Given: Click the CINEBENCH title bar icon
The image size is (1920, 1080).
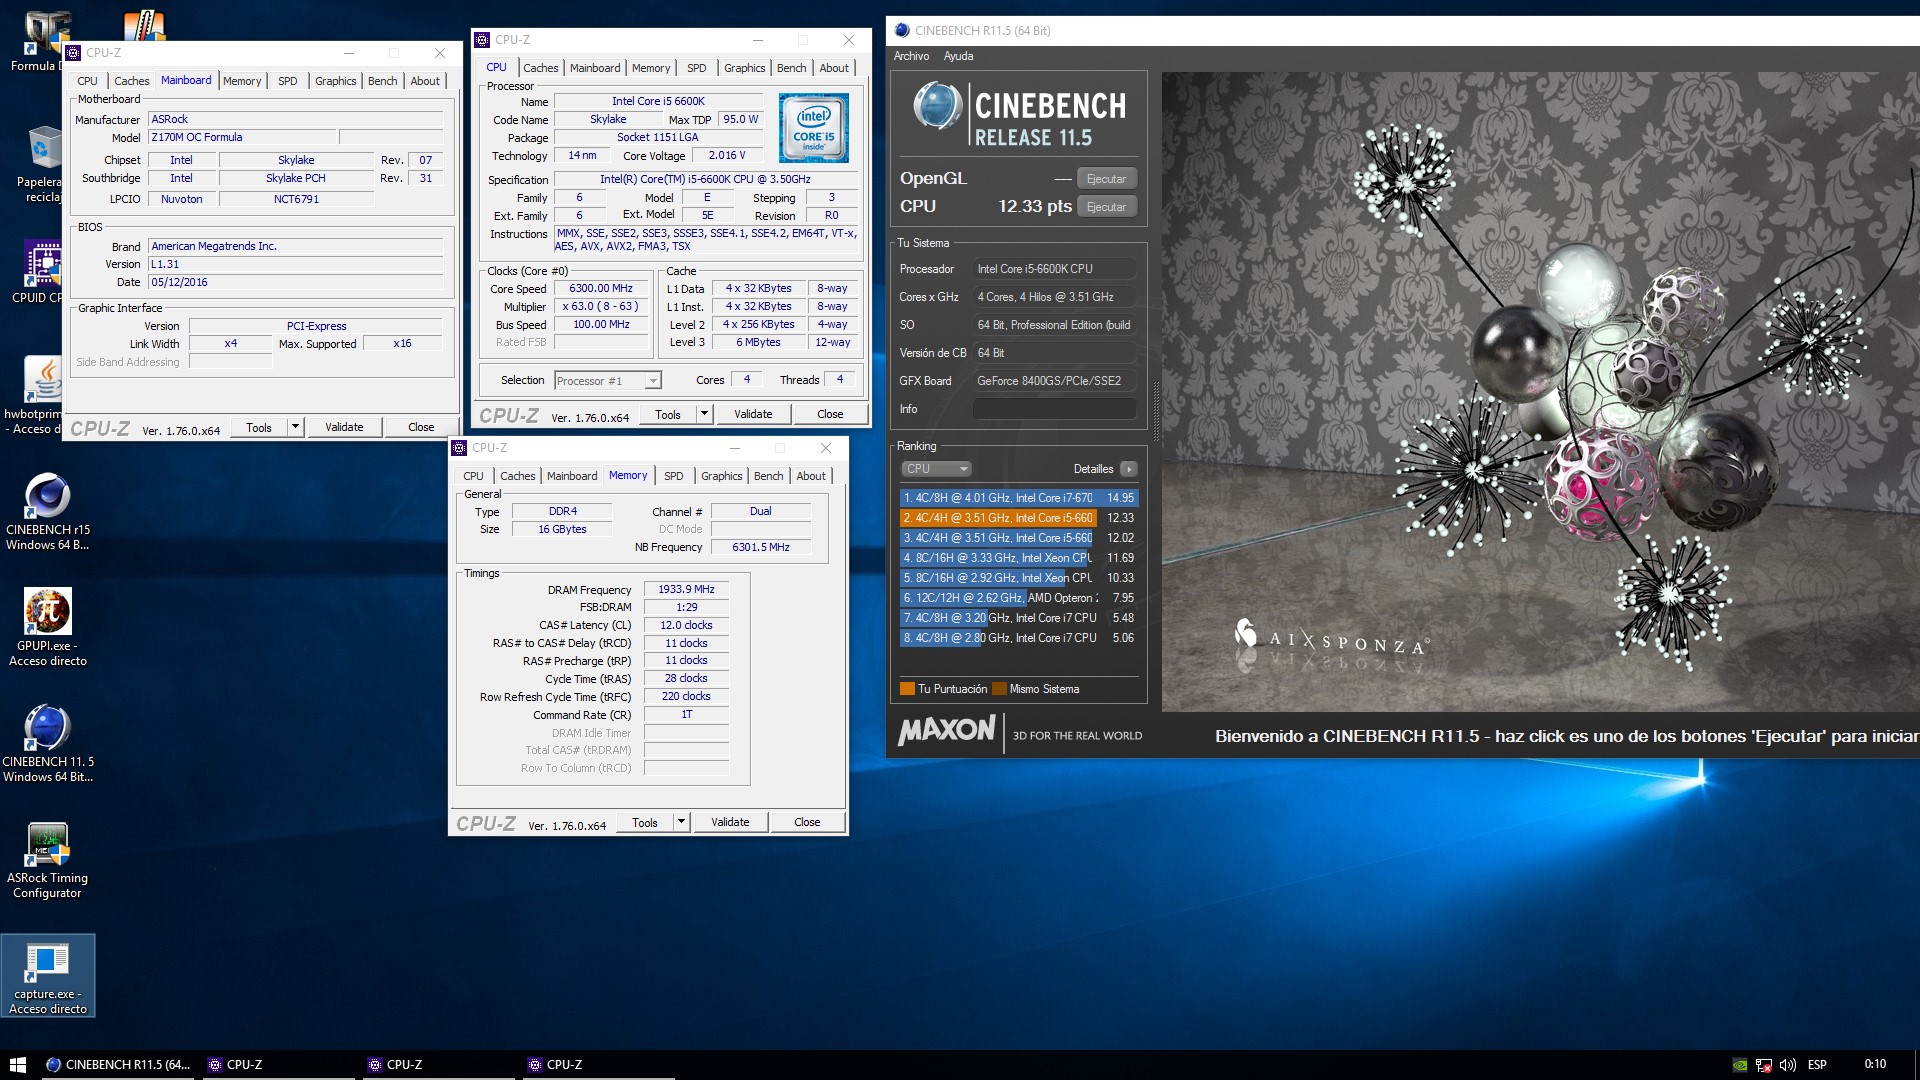Looking at the screenshot, I should [902, 30].
